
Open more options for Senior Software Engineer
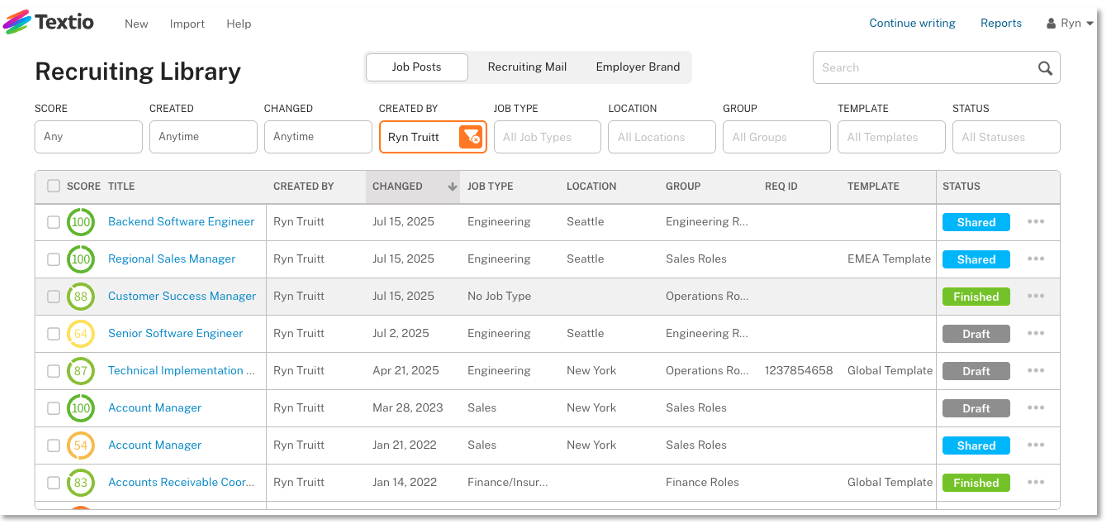1035,334
